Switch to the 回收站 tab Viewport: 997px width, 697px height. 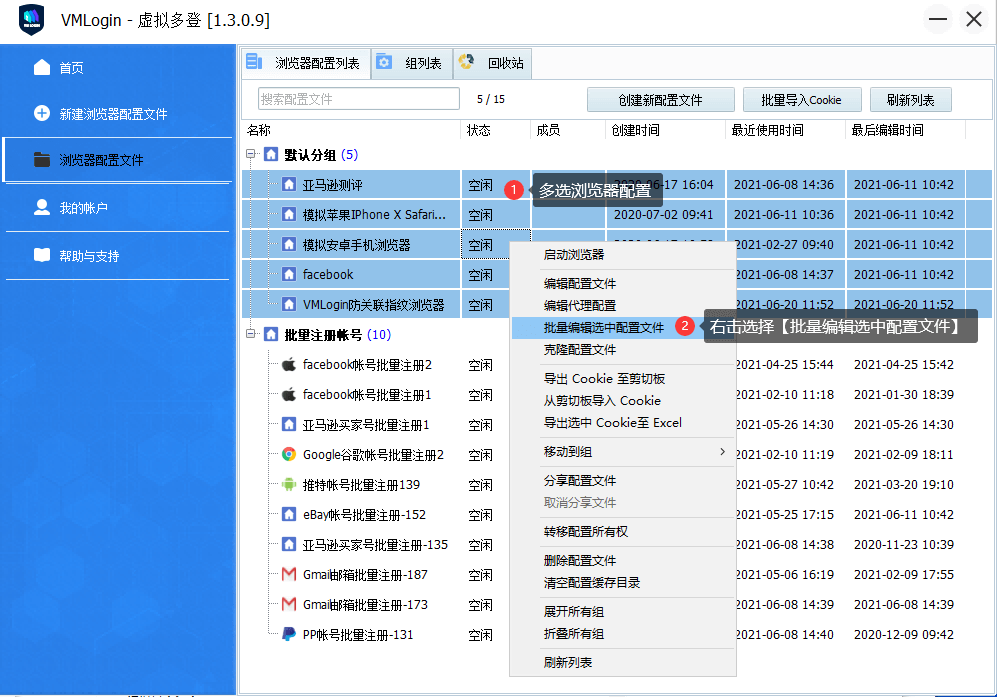click(x=492, y=63)
